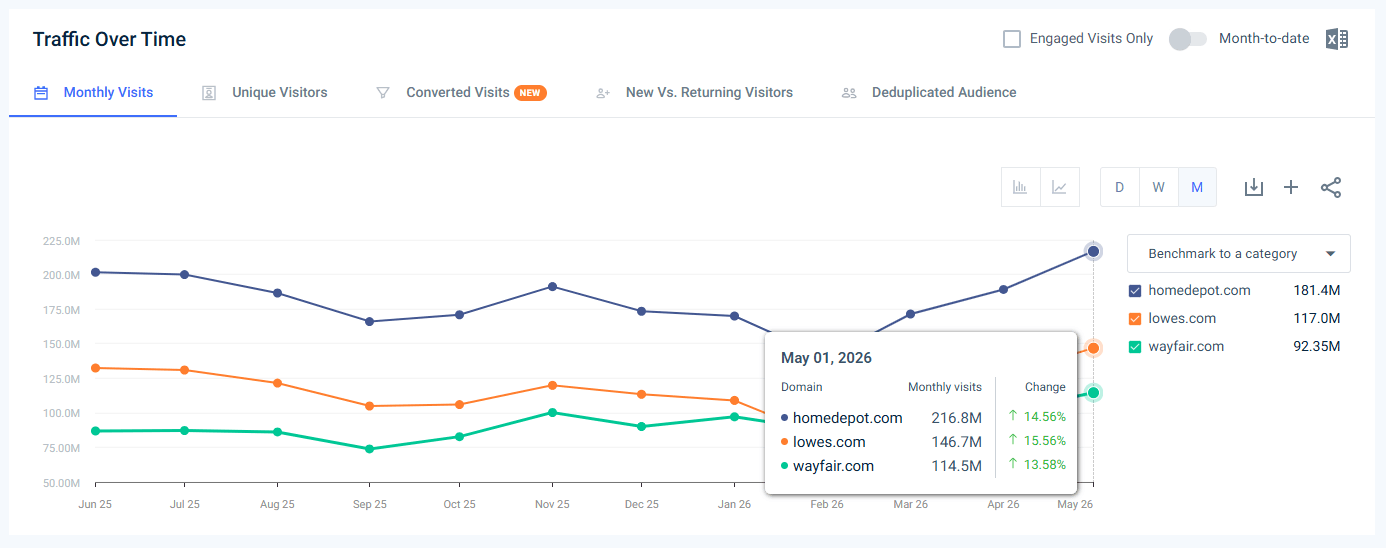Click the NEW badge on Converted Visits
Viewport: 1386px width, 548px height.
(x=530, y=93)
